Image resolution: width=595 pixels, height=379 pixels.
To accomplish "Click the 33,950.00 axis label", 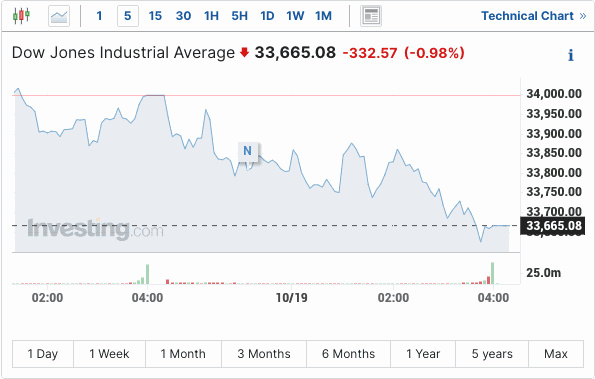I will coord(554,113).
